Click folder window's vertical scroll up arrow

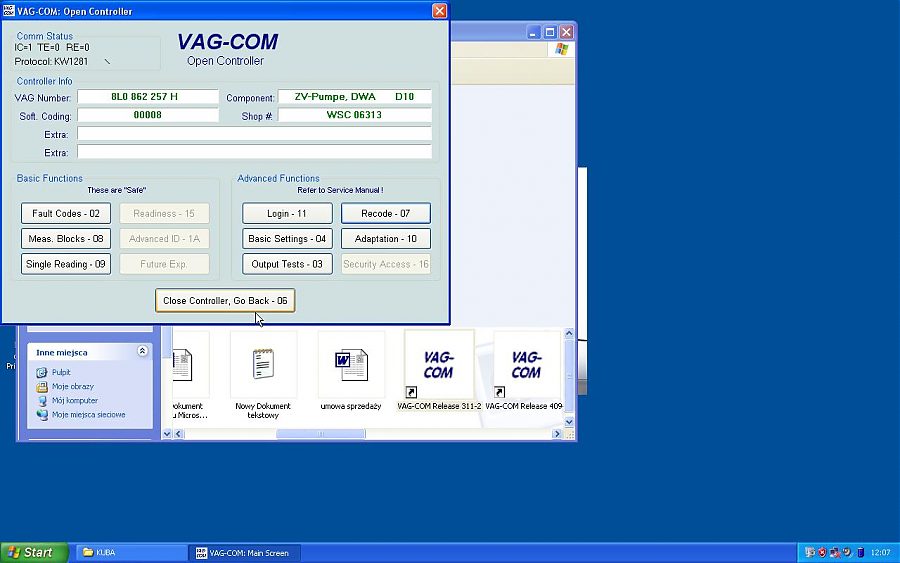[569, 333]
